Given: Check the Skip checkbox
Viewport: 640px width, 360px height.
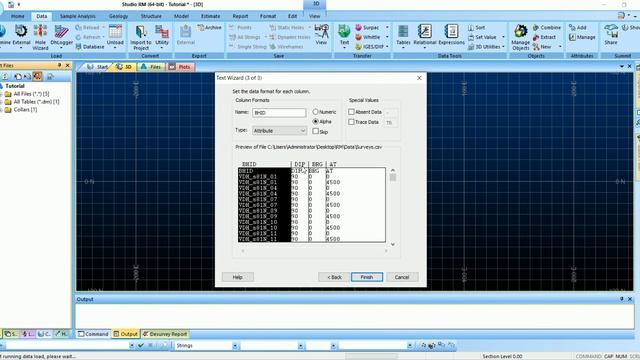Looking at the screenshot, I should pos(316,131).
